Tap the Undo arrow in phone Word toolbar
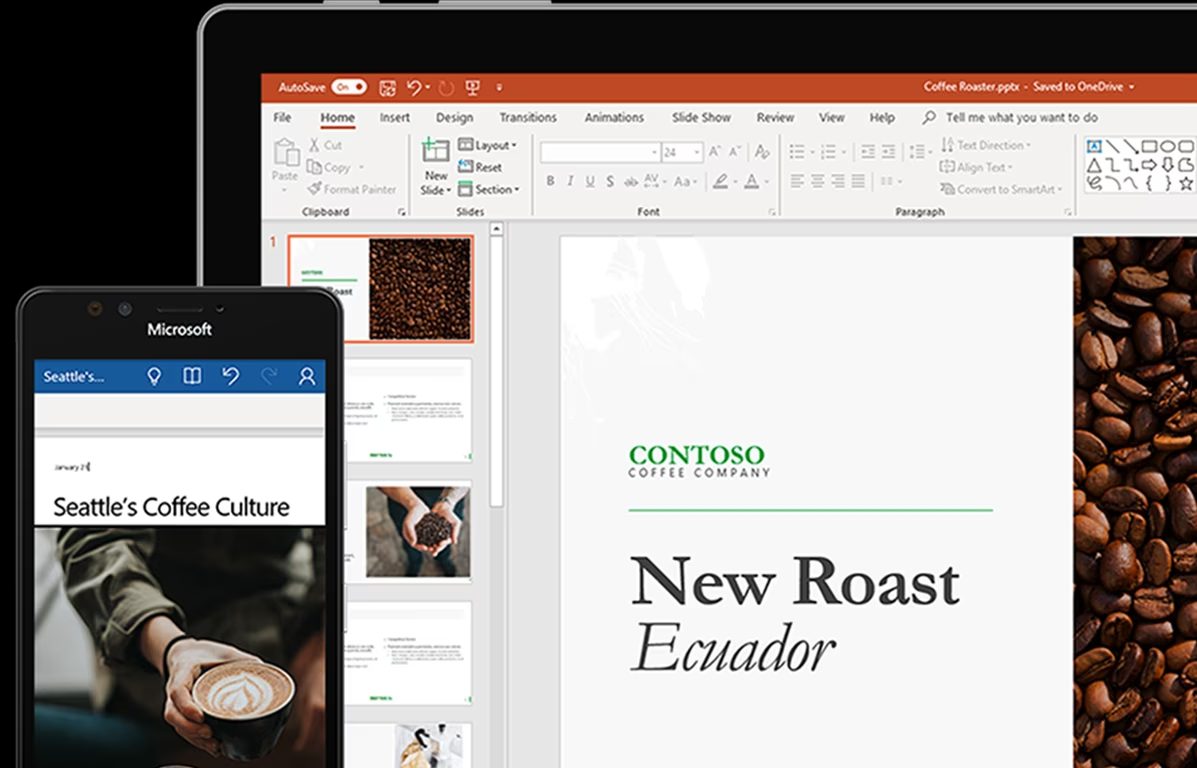The width and height of the screenshot is (1197, 768). (231, 376)
